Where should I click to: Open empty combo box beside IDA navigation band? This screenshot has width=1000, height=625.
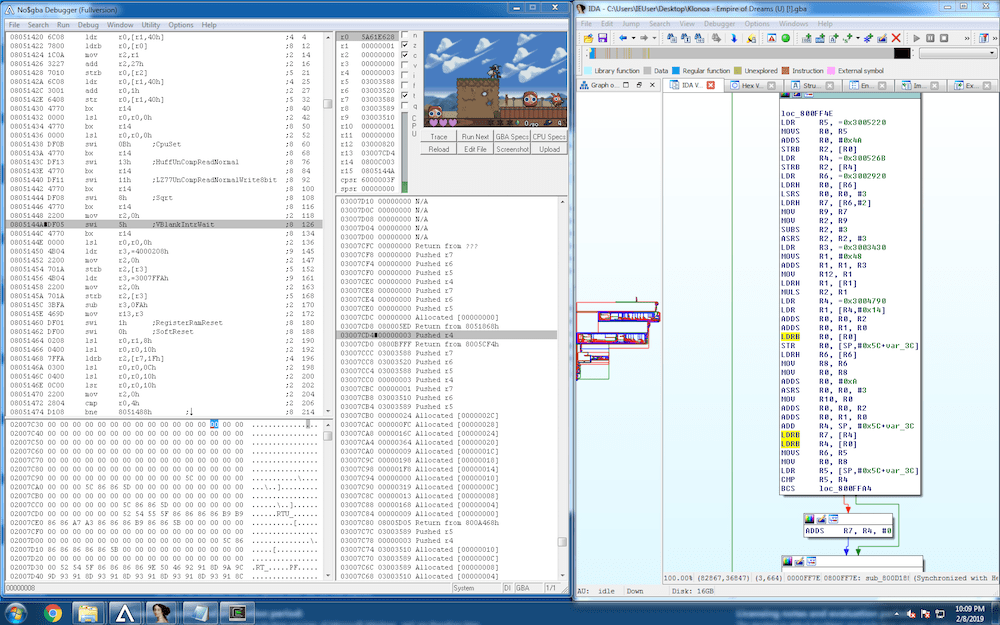957,53
